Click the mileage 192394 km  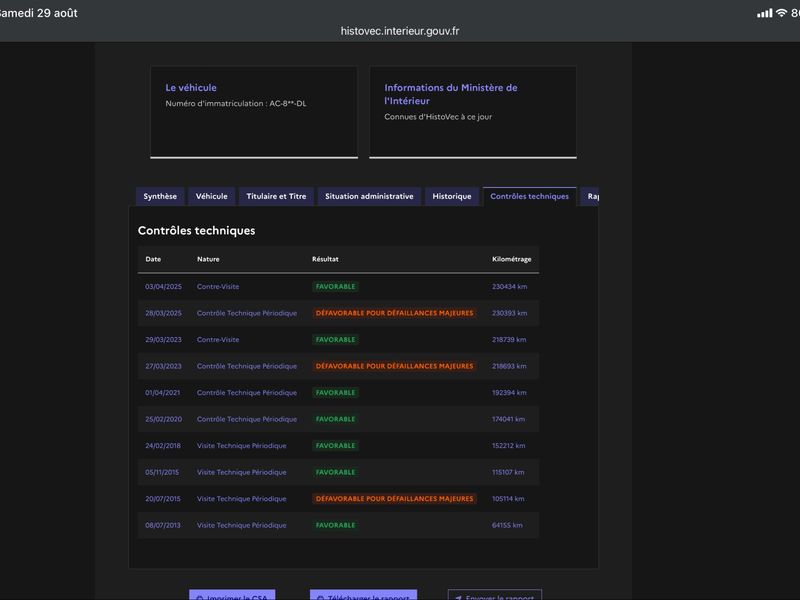pos(509,393)
